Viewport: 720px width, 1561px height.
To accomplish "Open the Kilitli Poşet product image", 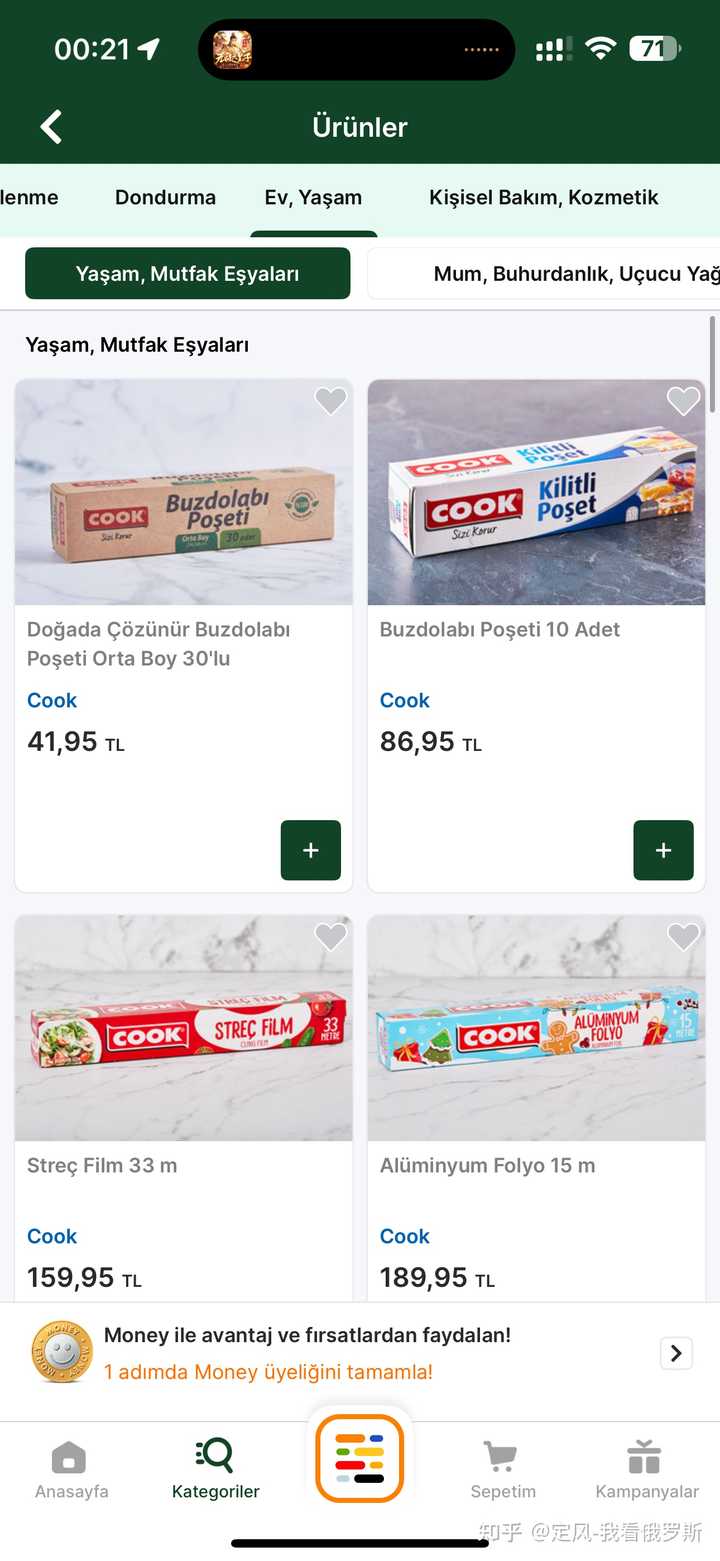I will (536, 492).
